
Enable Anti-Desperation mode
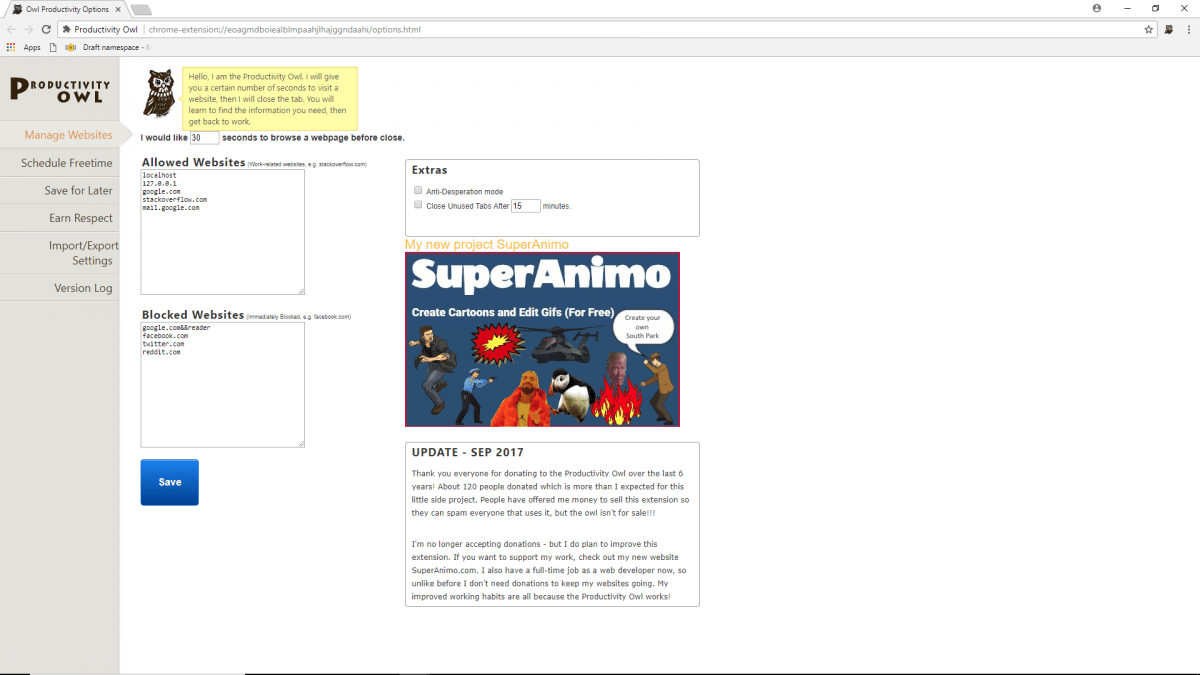point(417,190)
